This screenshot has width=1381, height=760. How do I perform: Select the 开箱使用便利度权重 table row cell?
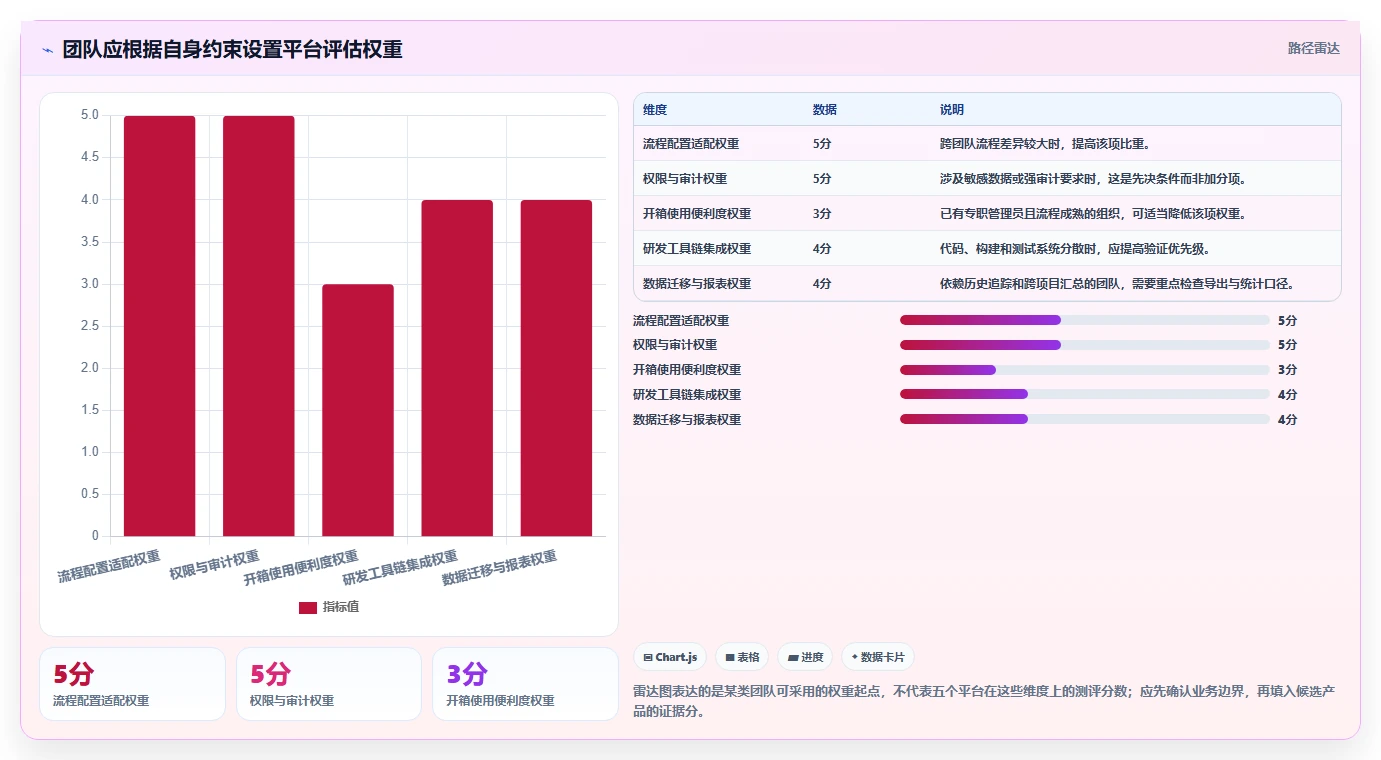coord(697,214)
